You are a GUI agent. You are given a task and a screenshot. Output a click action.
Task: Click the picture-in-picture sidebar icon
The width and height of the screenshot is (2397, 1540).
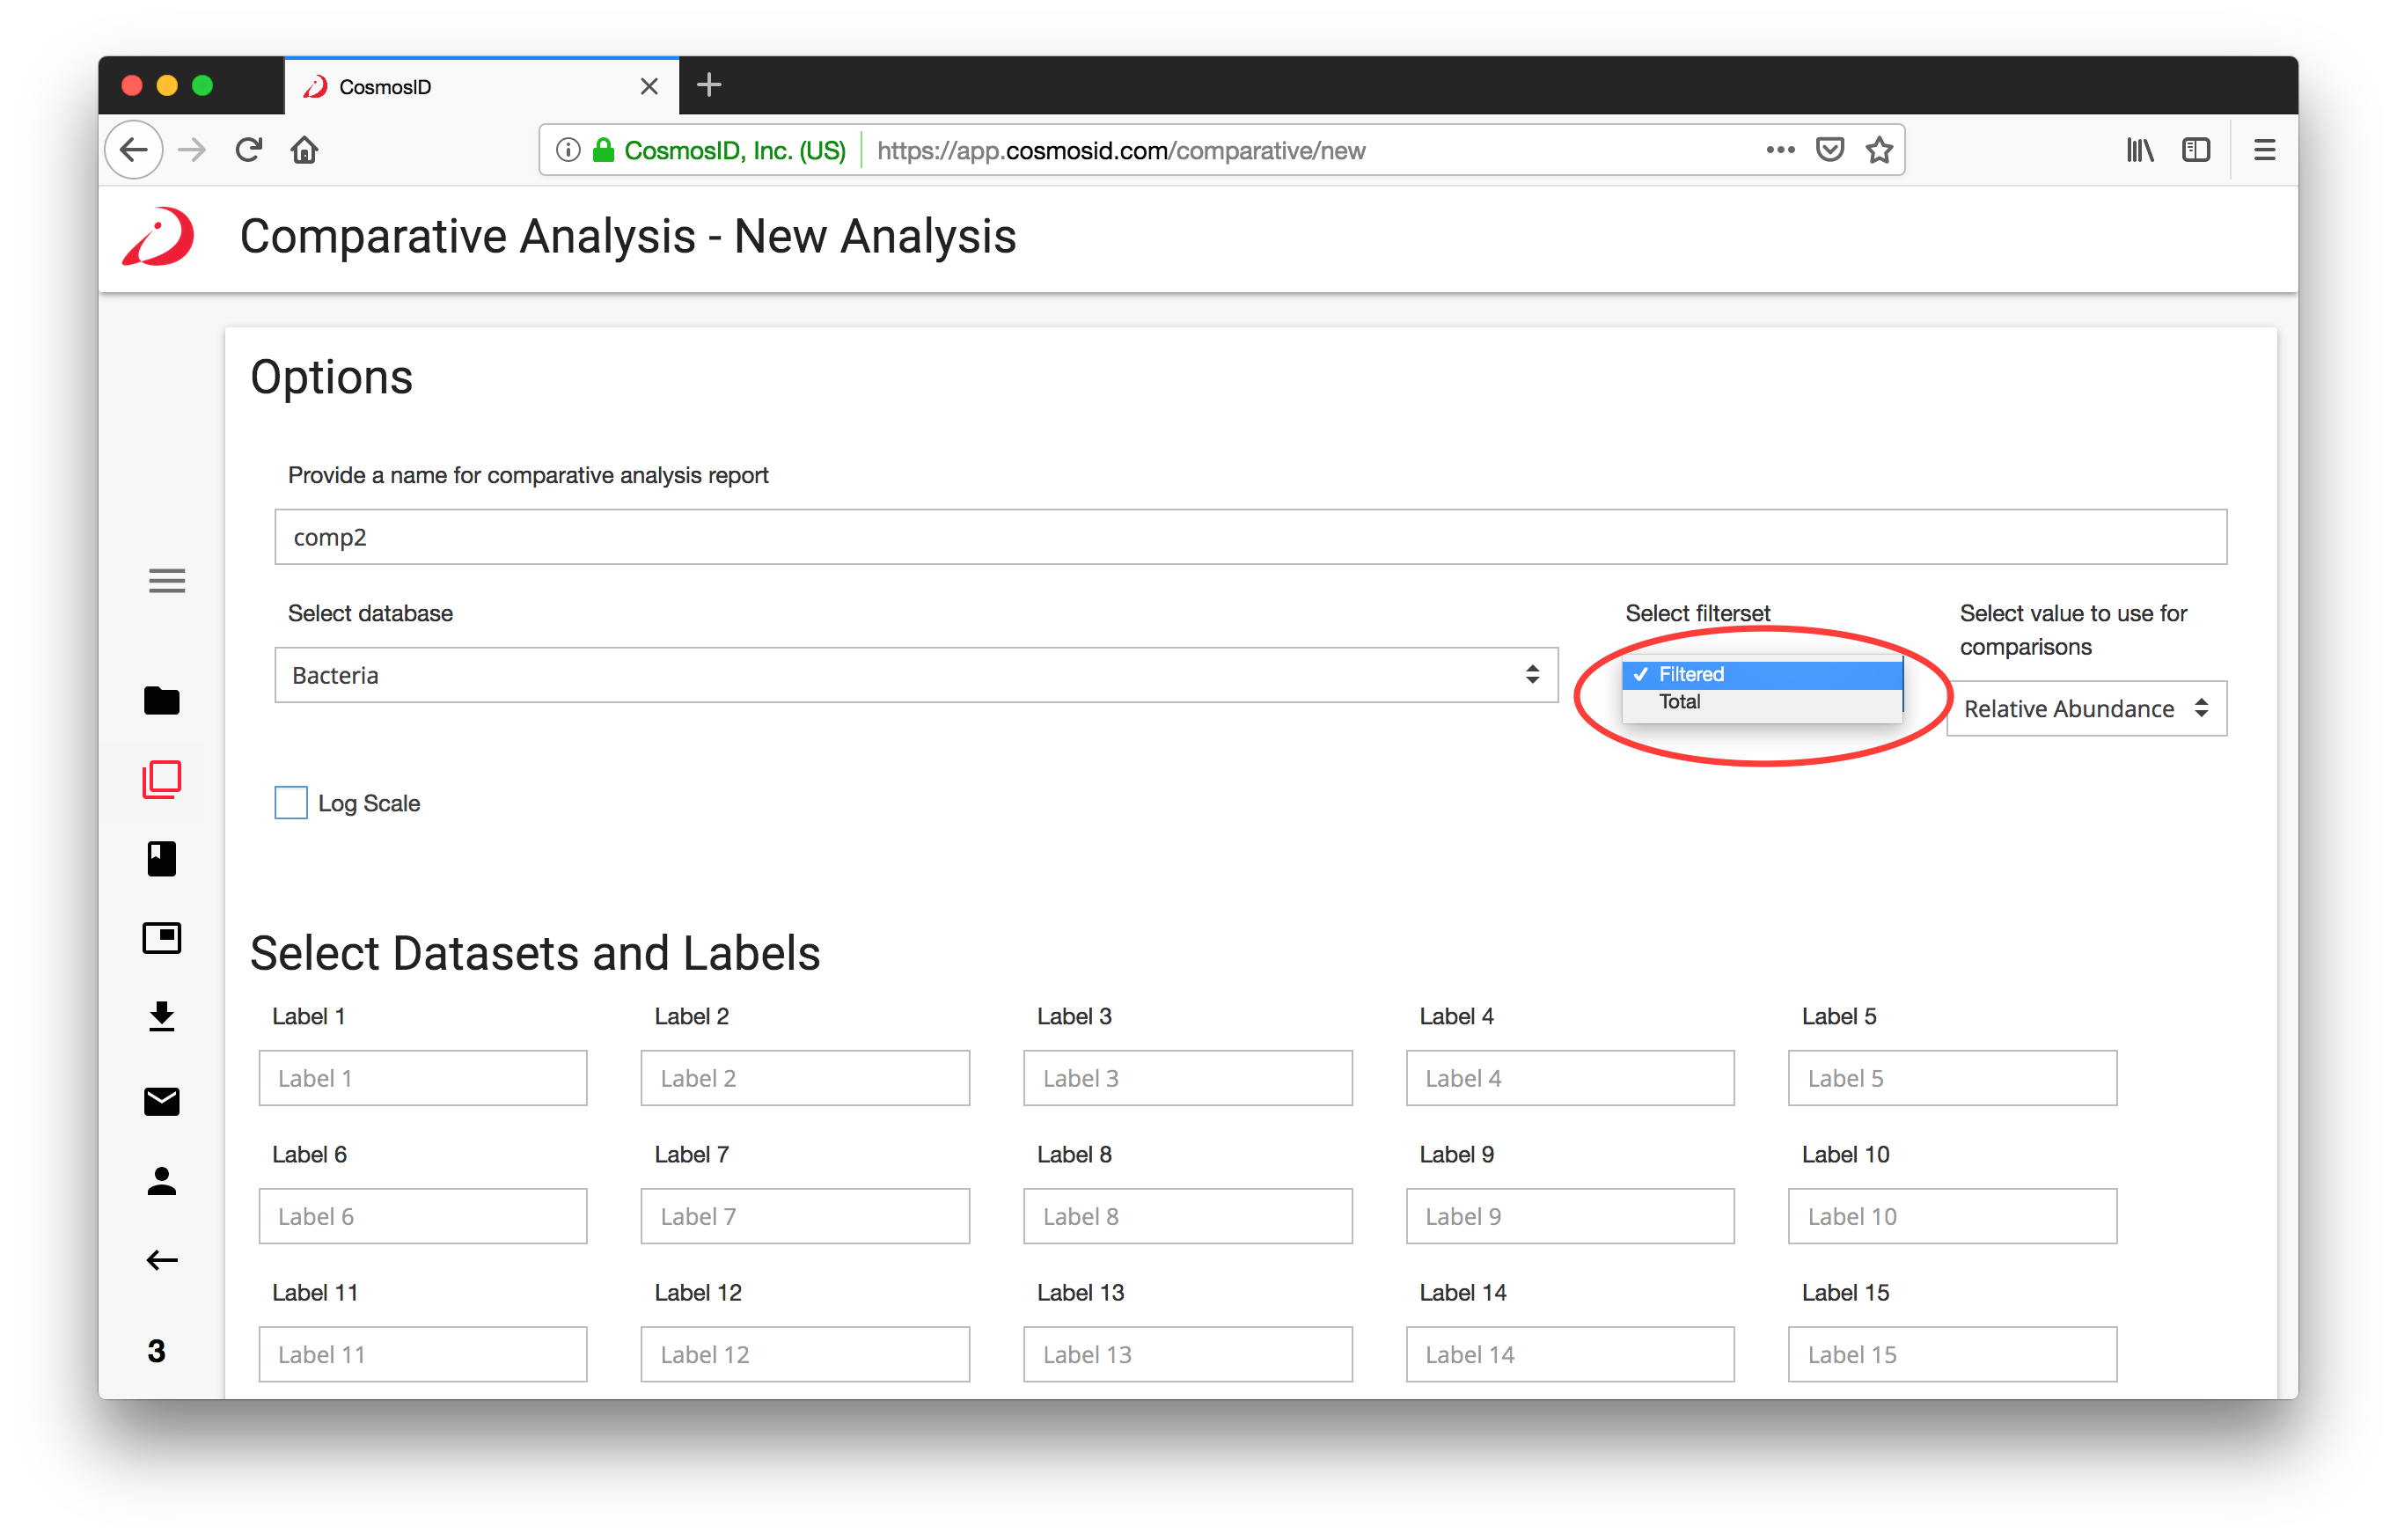(x=161, y=937)
